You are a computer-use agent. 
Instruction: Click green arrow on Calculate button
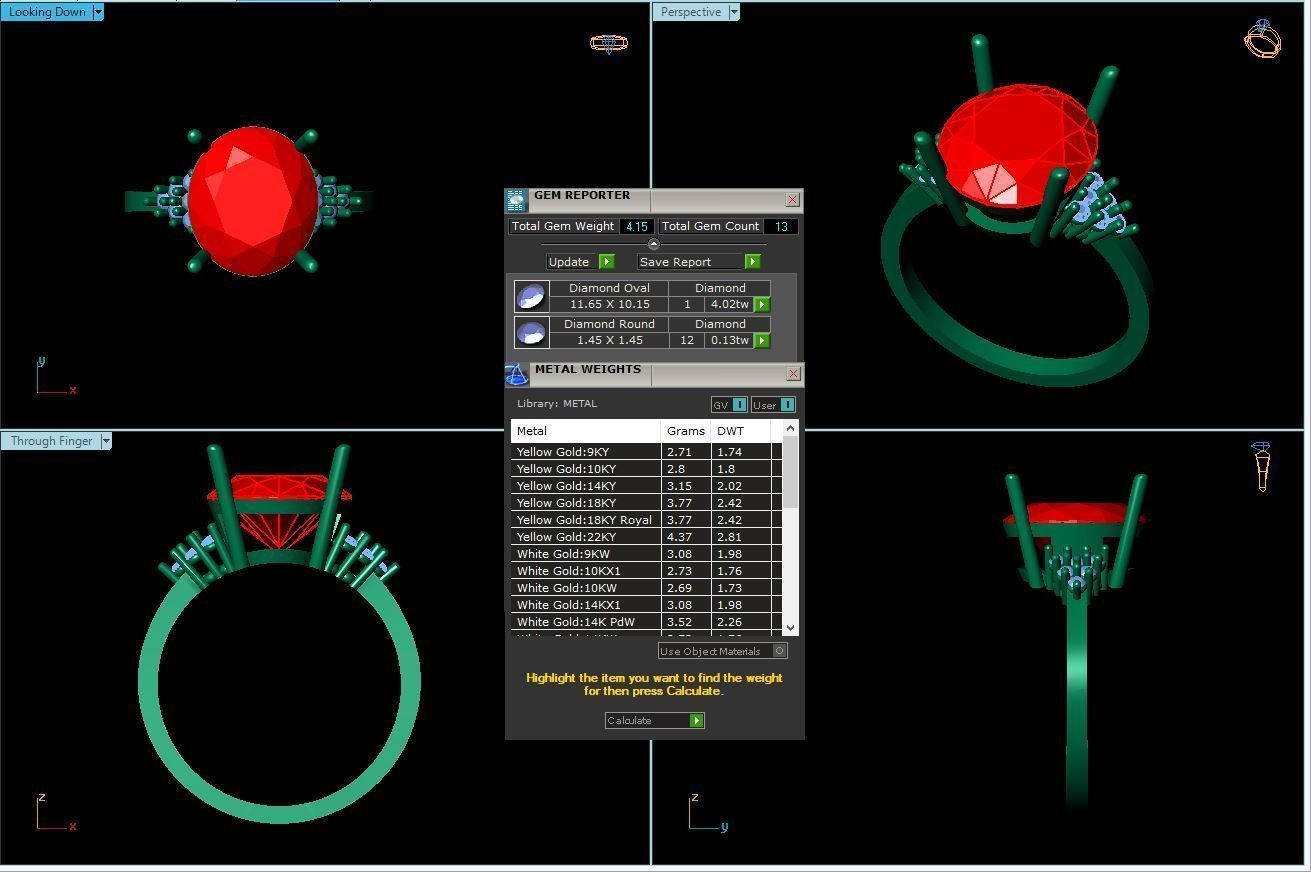click(x=696, y=720)
